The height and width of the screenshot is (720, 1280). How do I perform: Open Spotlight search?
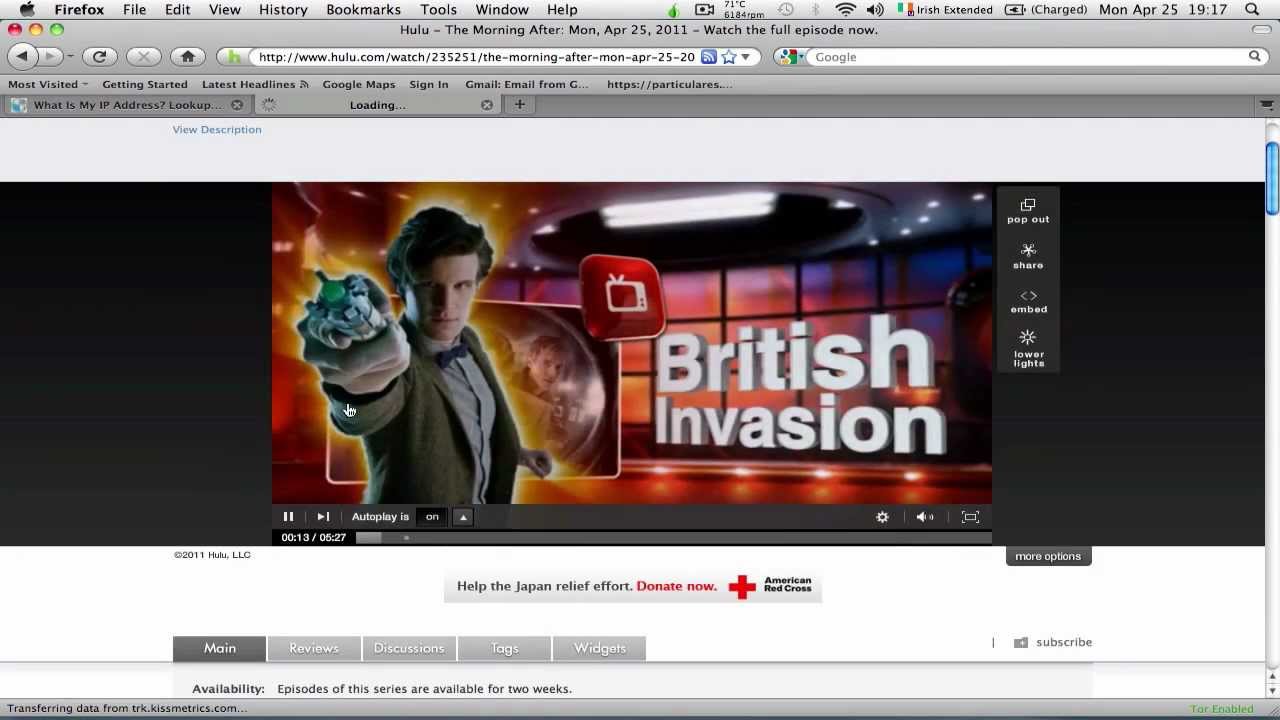tap(1252, 10)
